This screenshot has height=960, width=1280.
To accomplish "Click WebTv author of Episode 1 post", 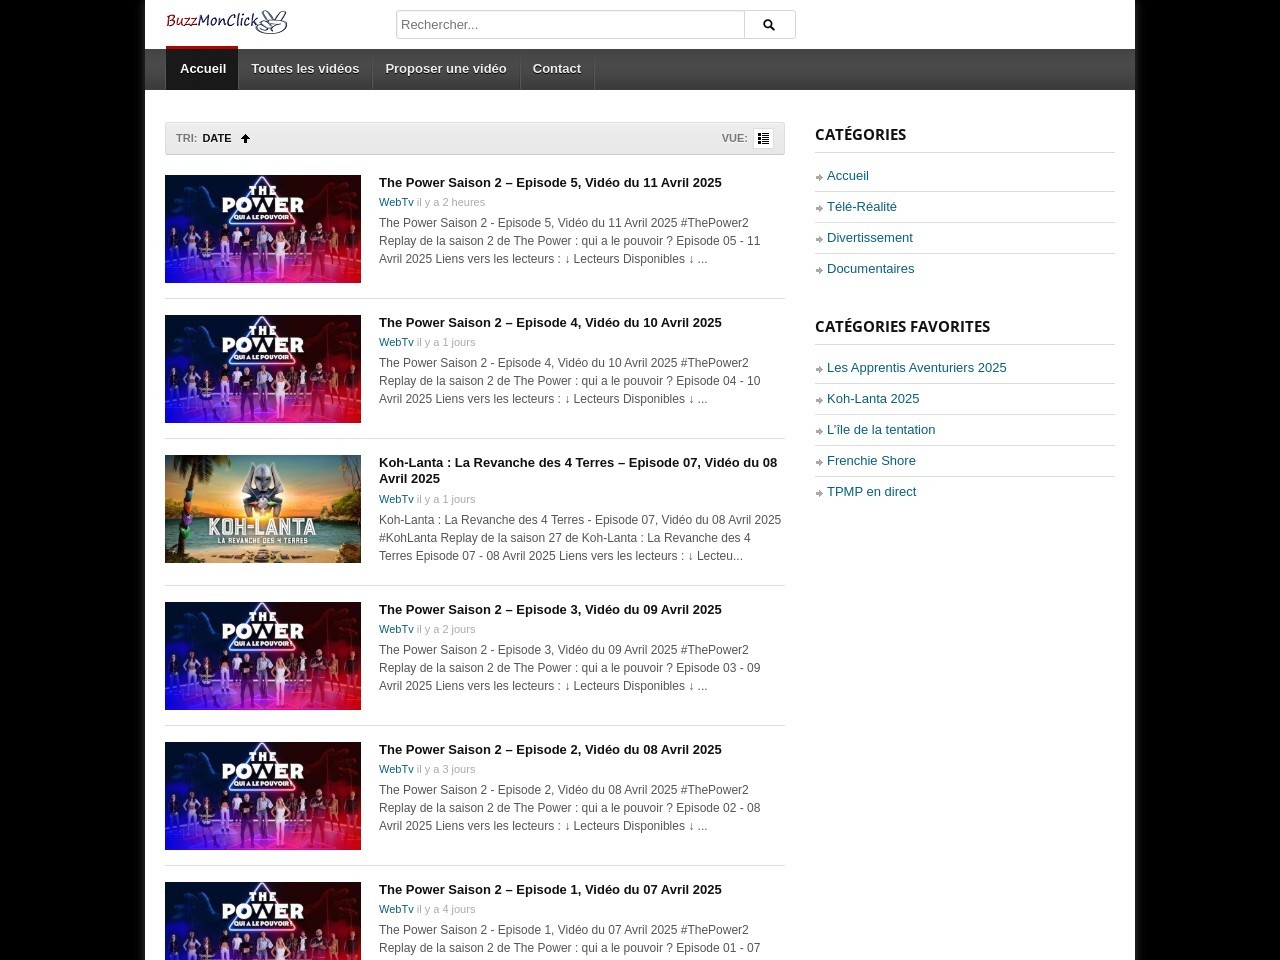I will pyautogui.click(x=396, y=910).
